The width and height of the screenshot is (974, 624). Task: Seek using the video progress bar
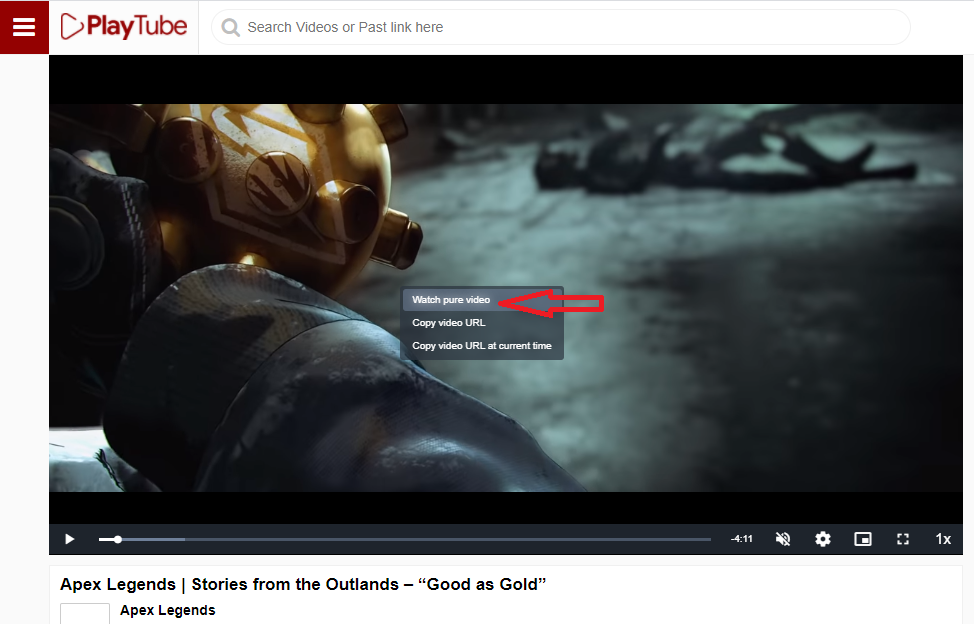coord(404,540)
